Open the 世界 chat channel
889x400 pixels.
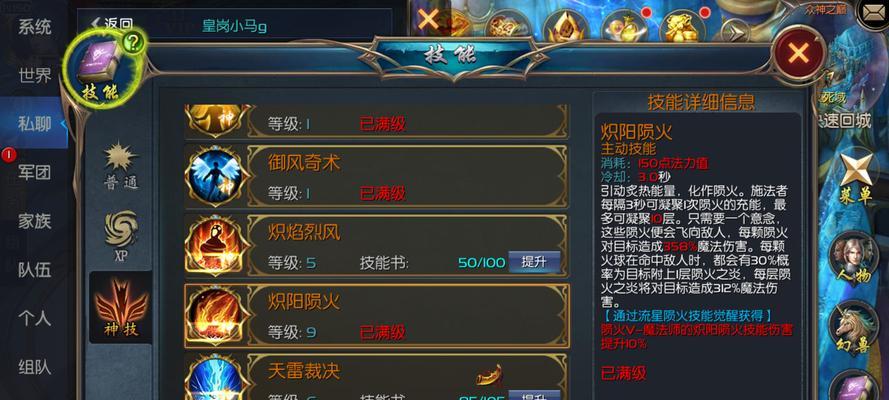[35, 75]
